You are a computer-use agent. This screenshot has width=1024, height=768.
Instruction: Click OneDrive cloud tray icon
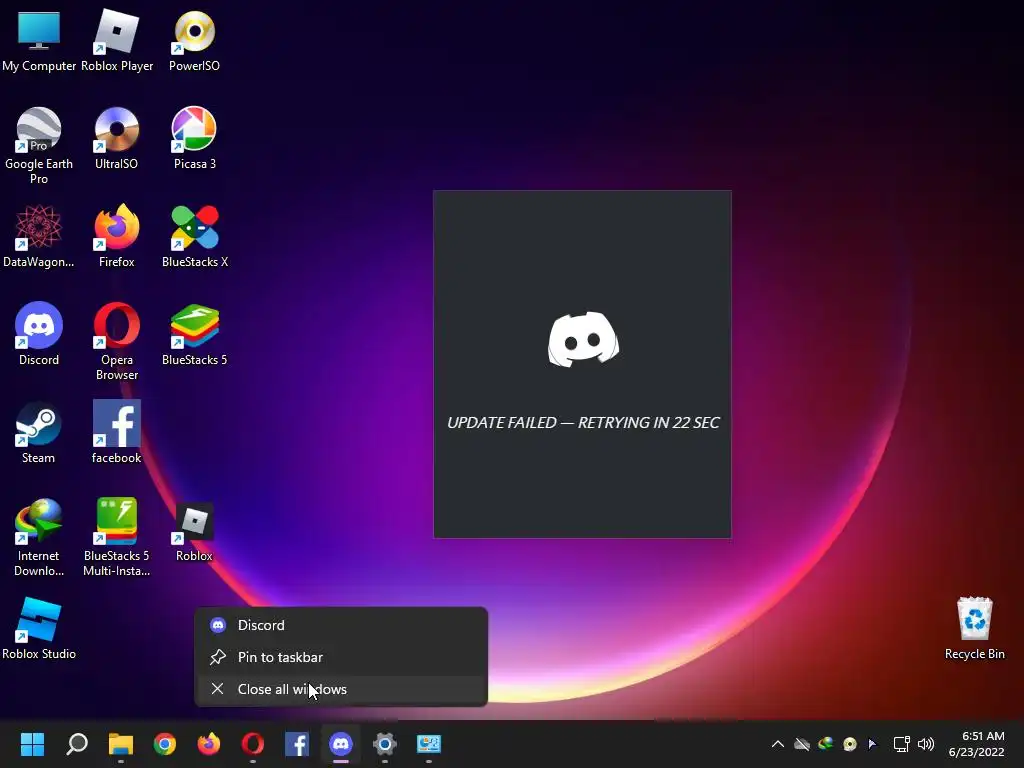tap(802, 744)
